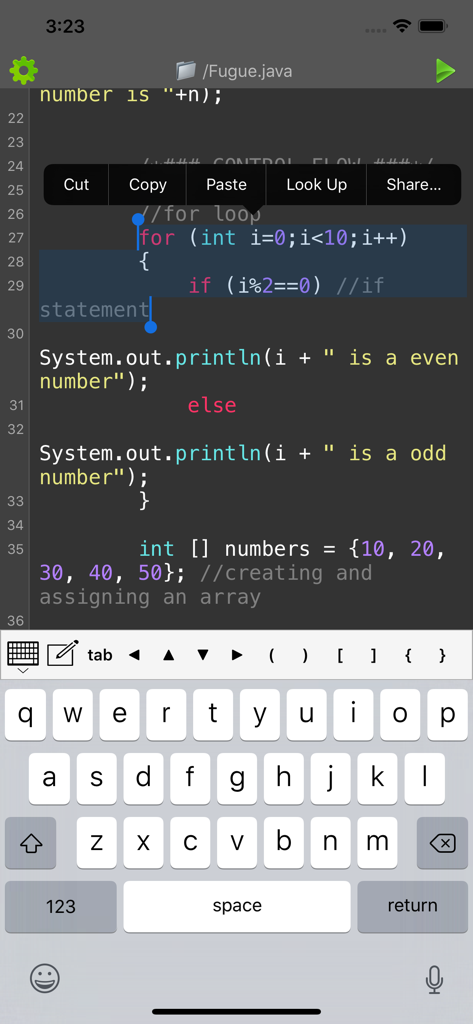Start dictation with the microphone icon
The image size is (473, 1024).
[x=434, y=979]
